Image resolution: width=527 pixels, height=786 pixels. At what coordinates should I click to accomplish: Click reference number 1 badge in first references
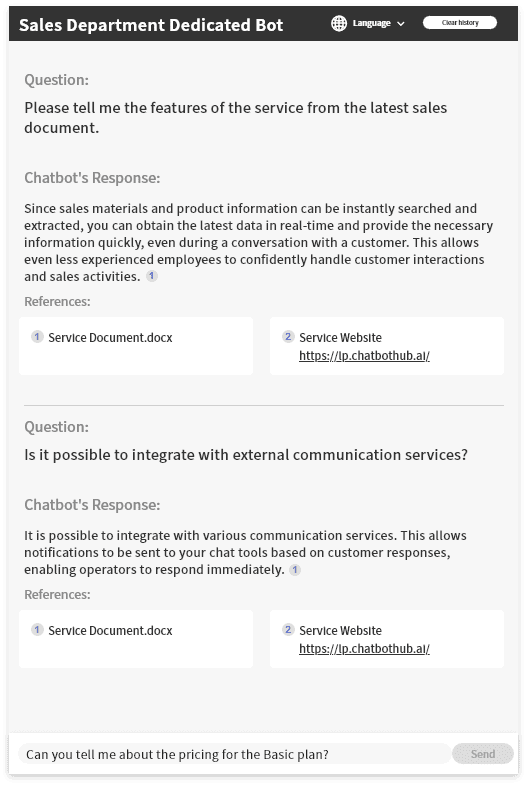[37, 336]
